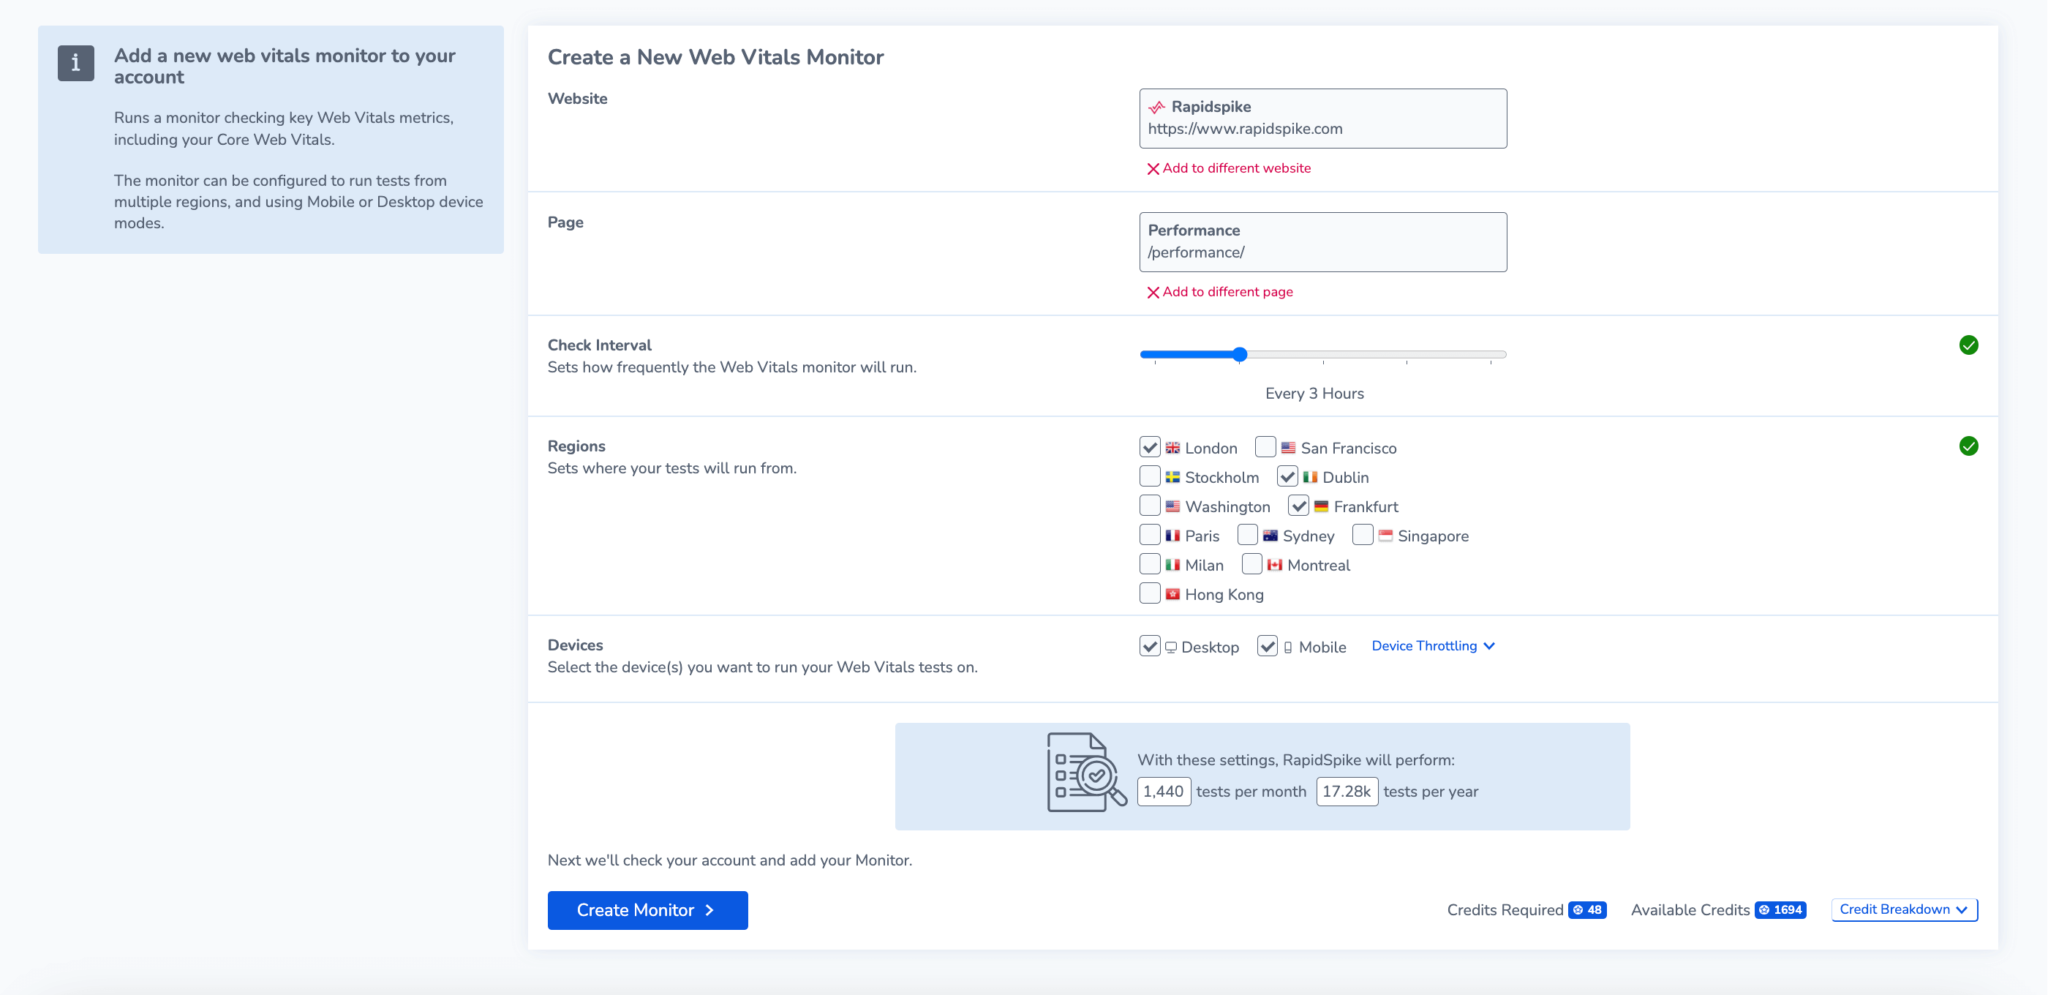Image resolution: width=2048 pixels, height=995 pixels.
Task: Click the UK flag next to London
Action: pyautogui.click(x=1172, y=447)
